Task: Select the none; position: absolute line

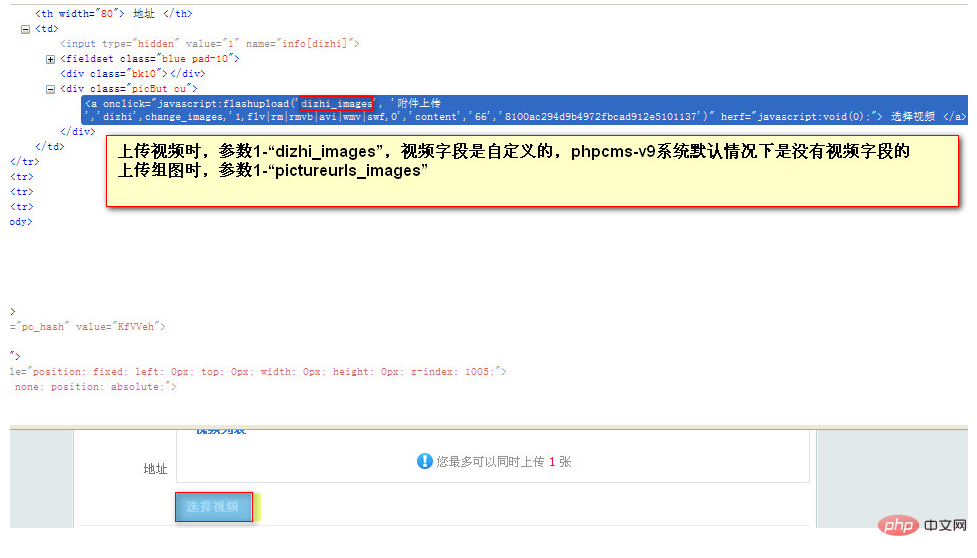Action: [95, 387]
